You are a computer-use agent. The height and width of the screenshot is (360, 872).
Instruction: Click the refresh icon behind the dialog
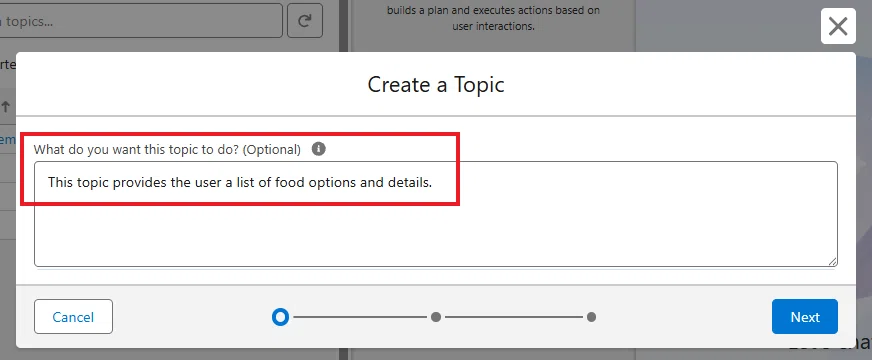point(305,21)
